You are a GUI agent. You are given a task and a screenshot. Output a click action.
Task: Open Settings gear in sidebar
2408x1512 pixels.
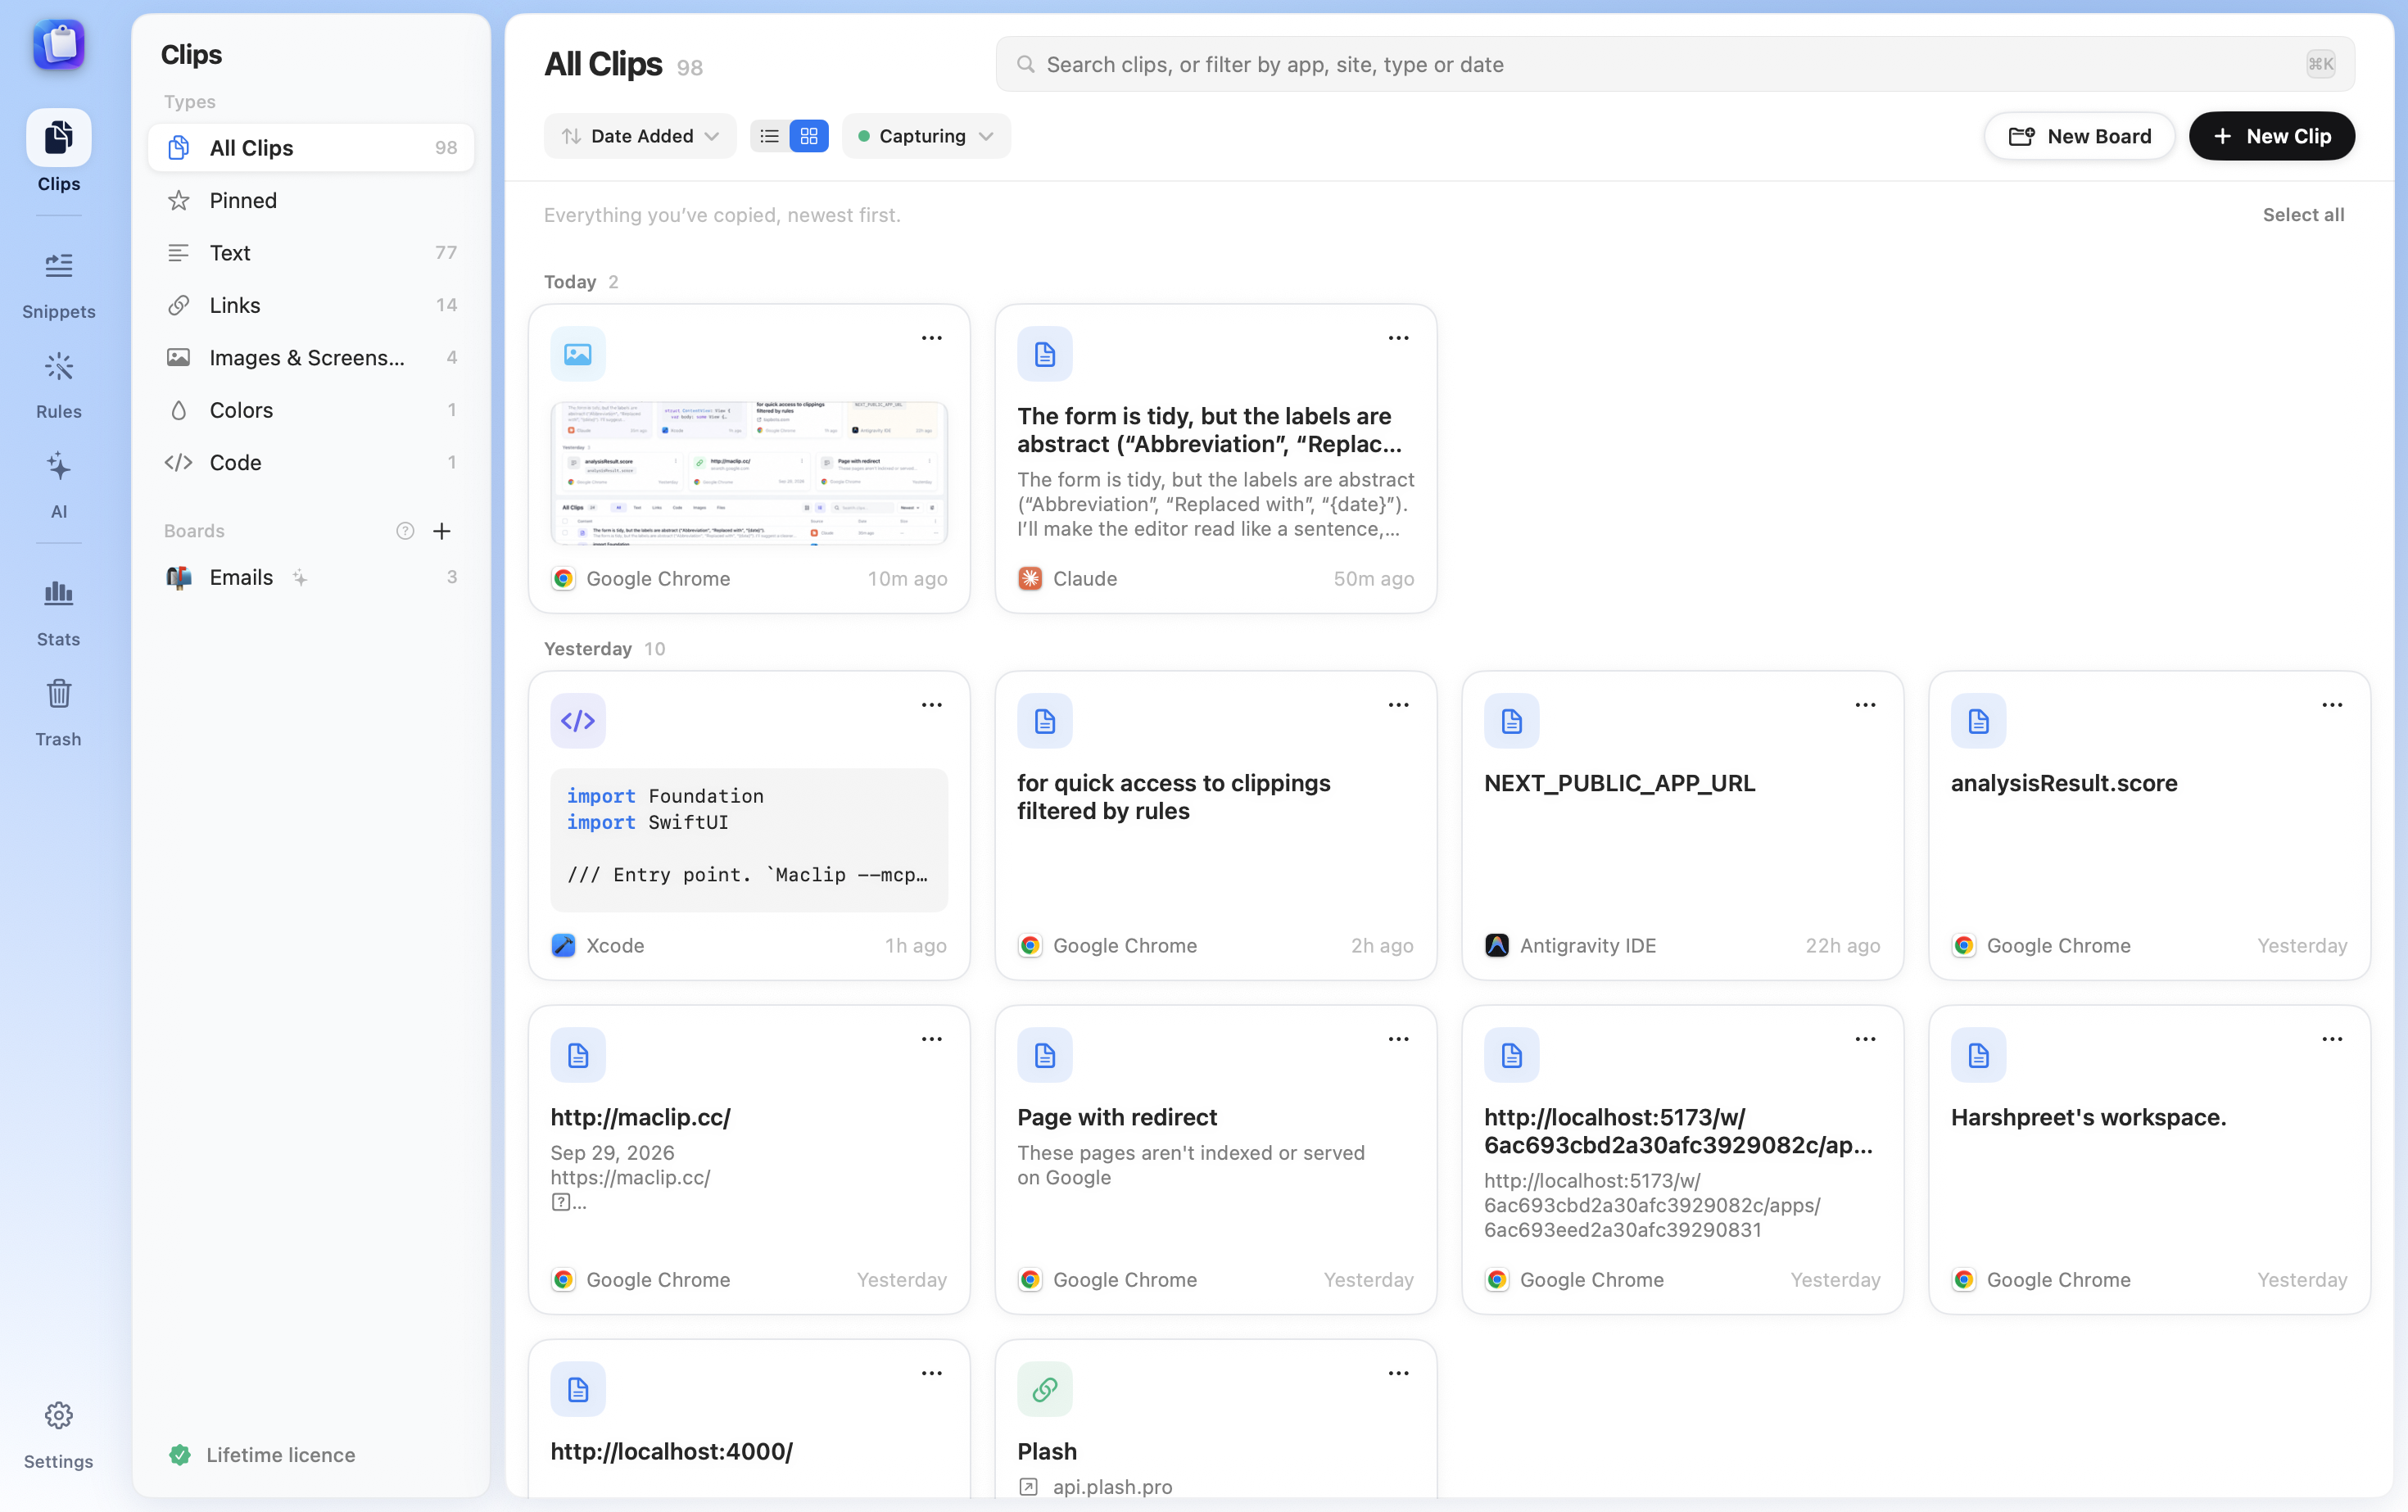click(58, 1433)
